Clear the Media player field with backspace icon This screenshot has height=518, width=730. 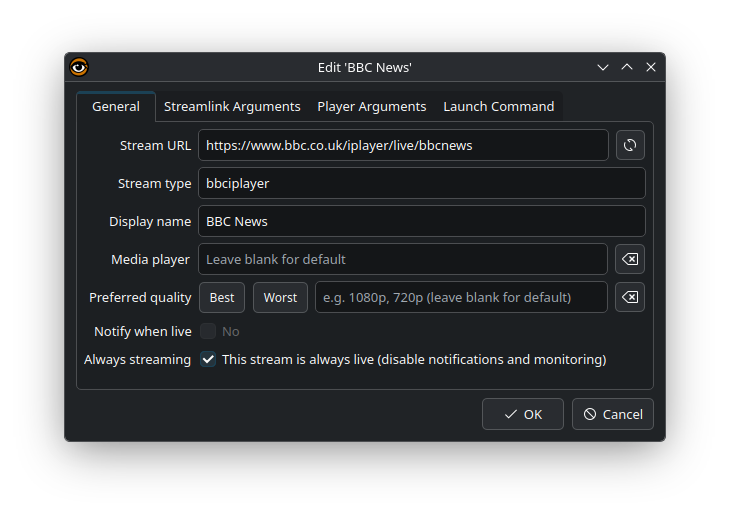point(630,259)
